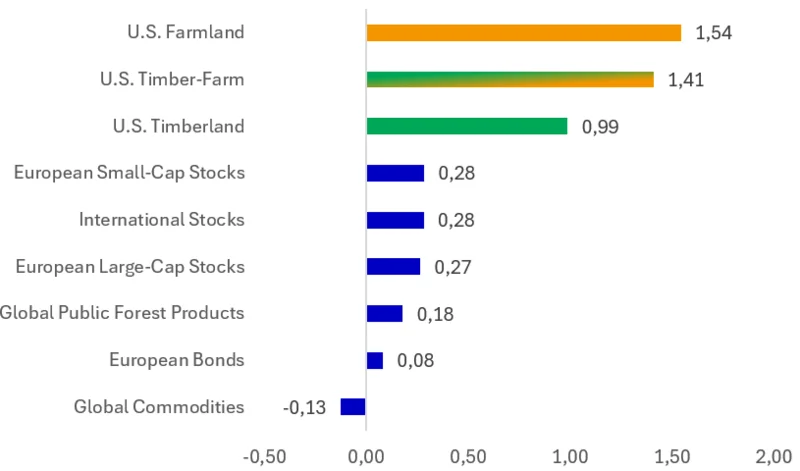The image size is (800, 471).
Task: Click the "European Bonds" category label
Action: click(x=176, y=359)
